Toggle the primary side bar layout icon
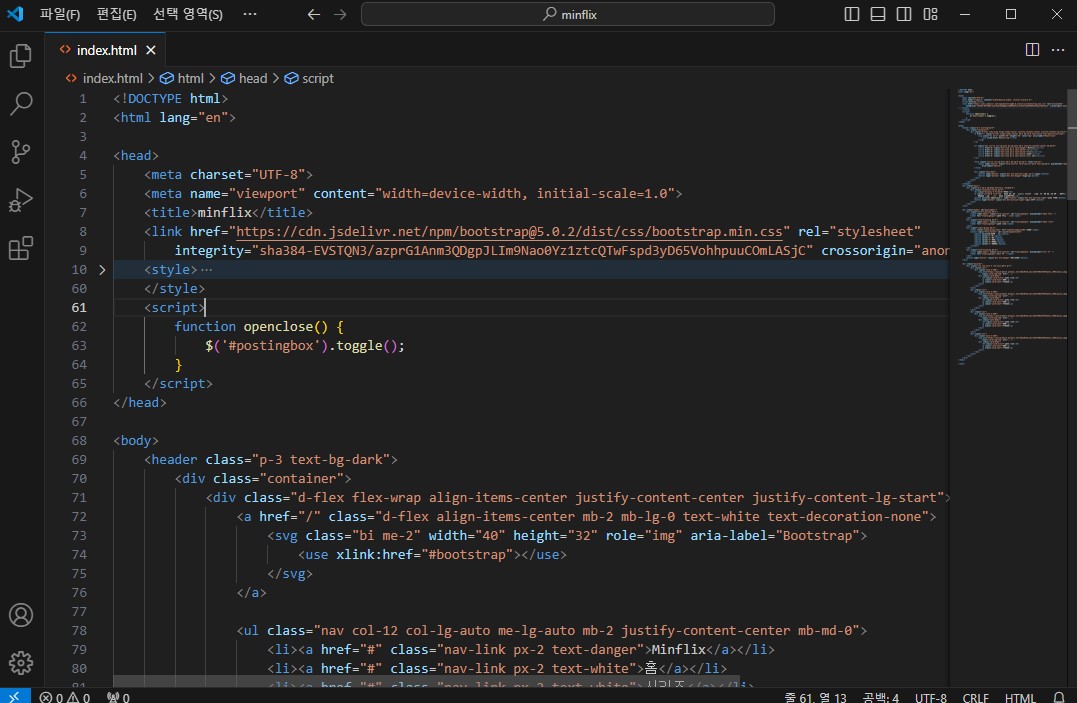Screen dimensions: 1077x703 point(852,14)
